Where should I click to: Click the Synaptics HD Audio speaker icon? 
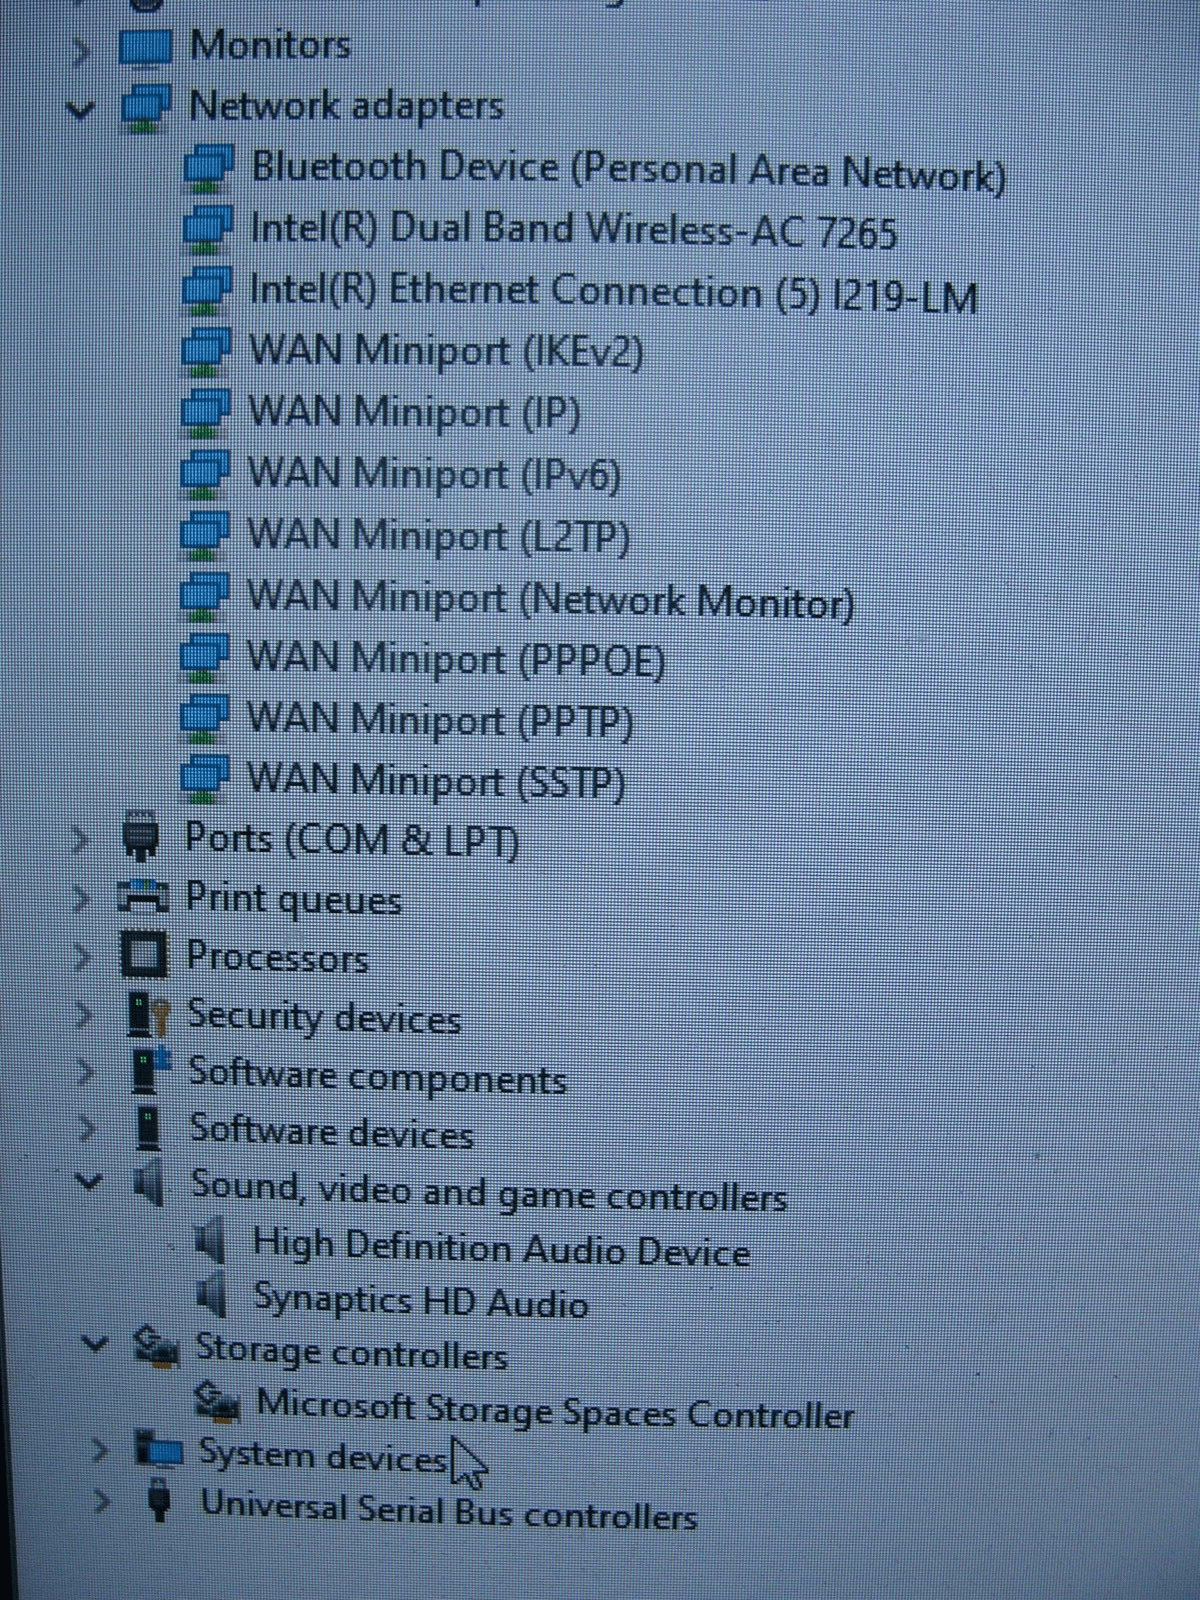(x=212, y=1298)
